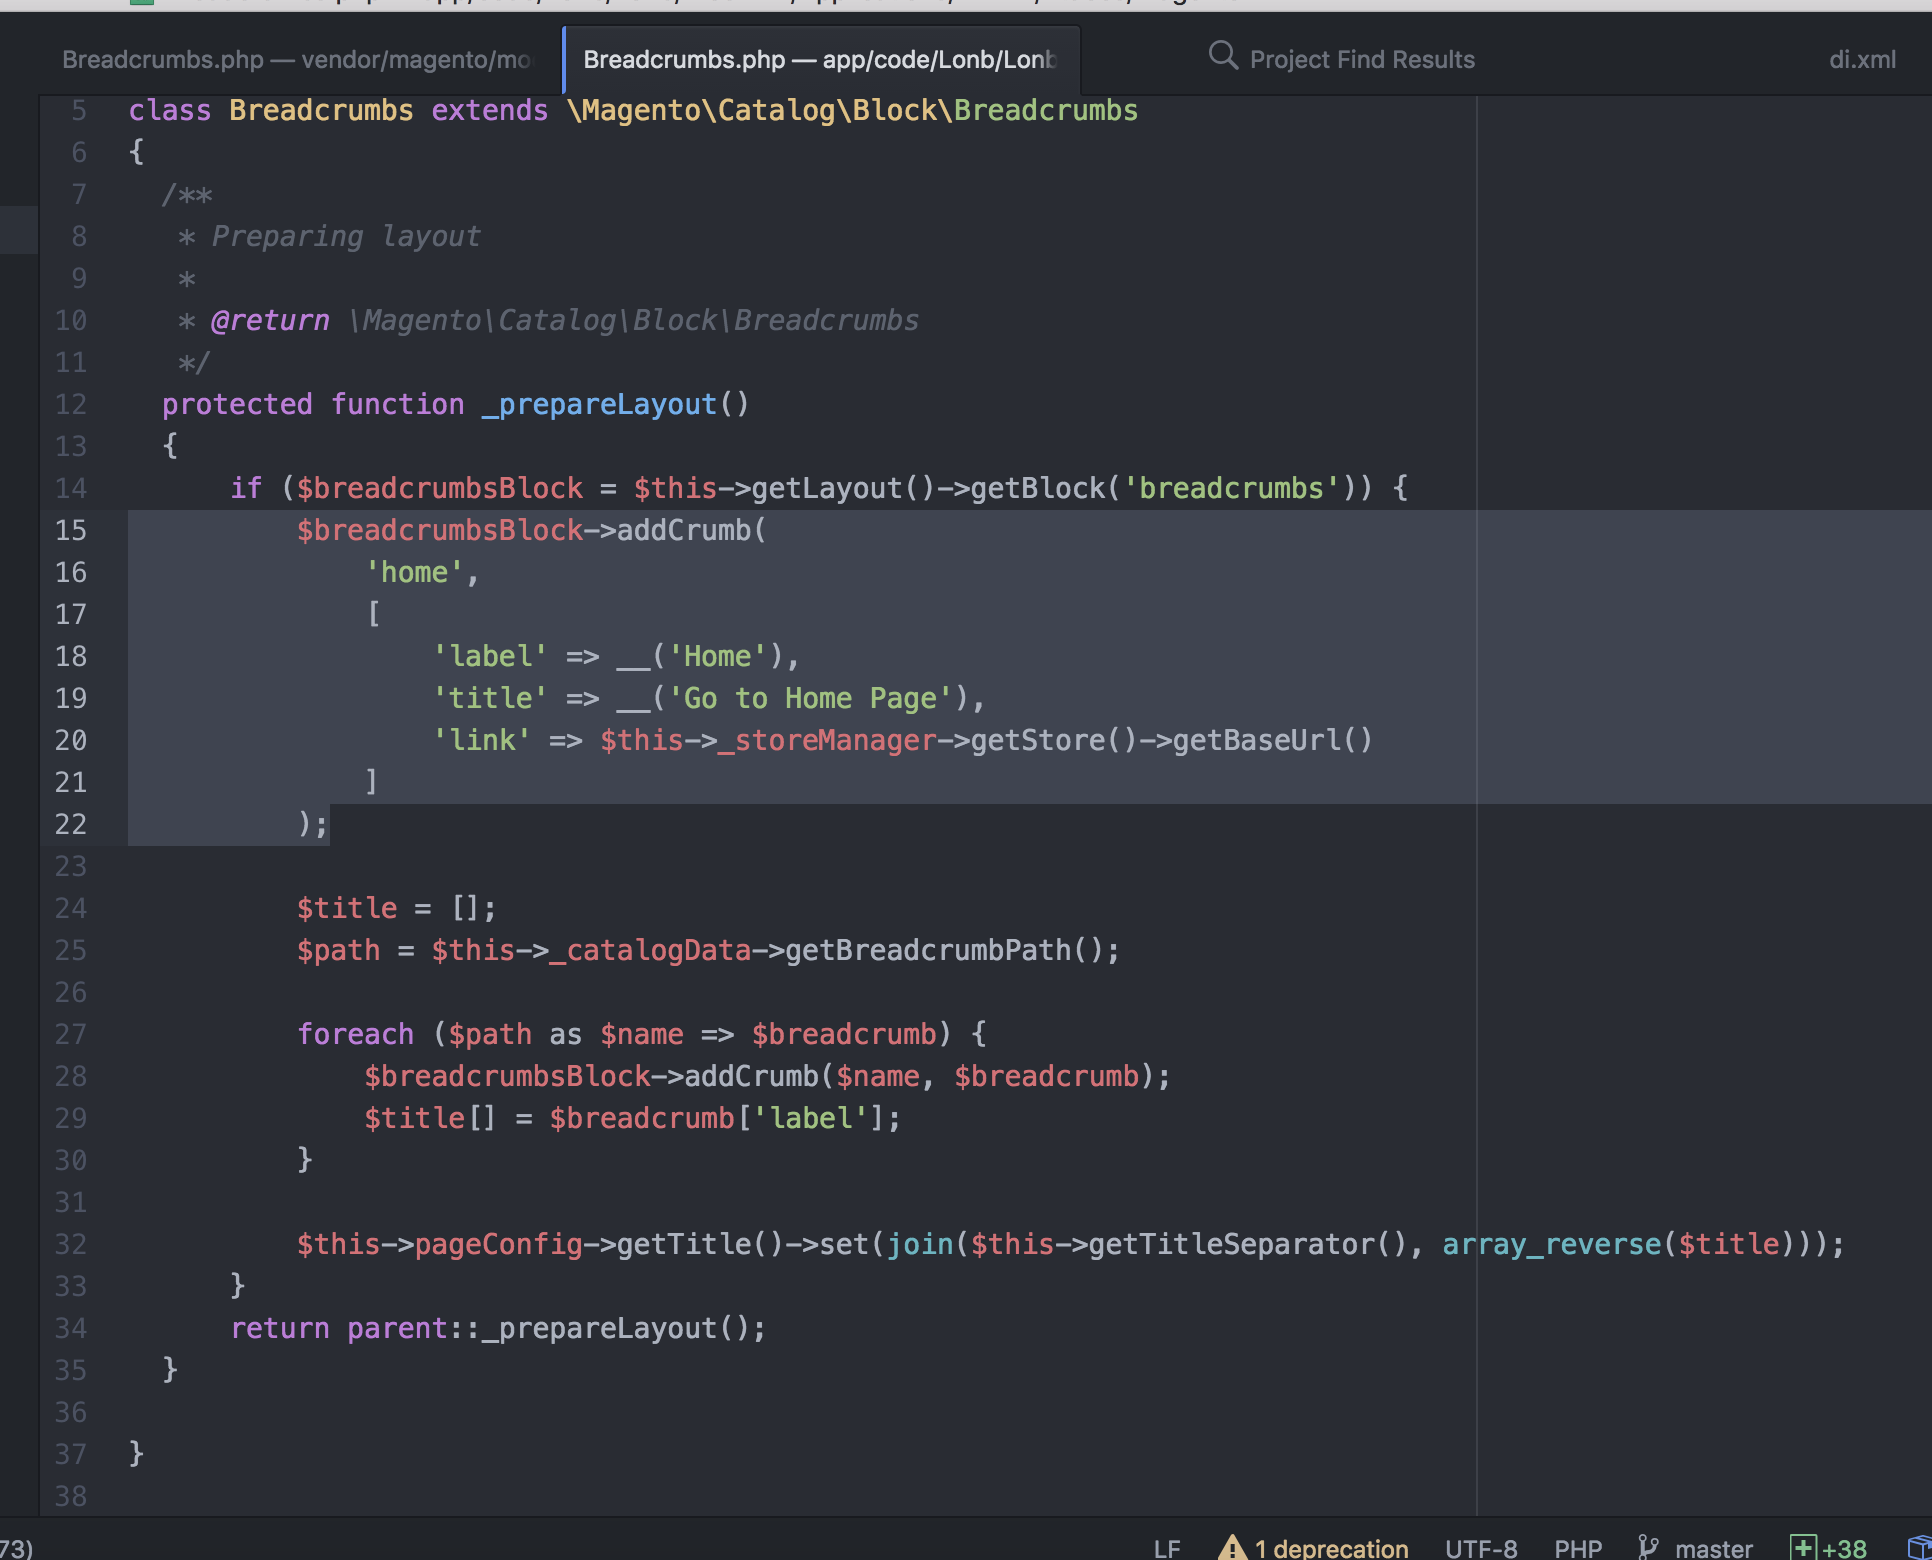This screenshot has width=1932, height=1560.
Task: Click the _prepareLayout function name on line 12
Action: 599,404
